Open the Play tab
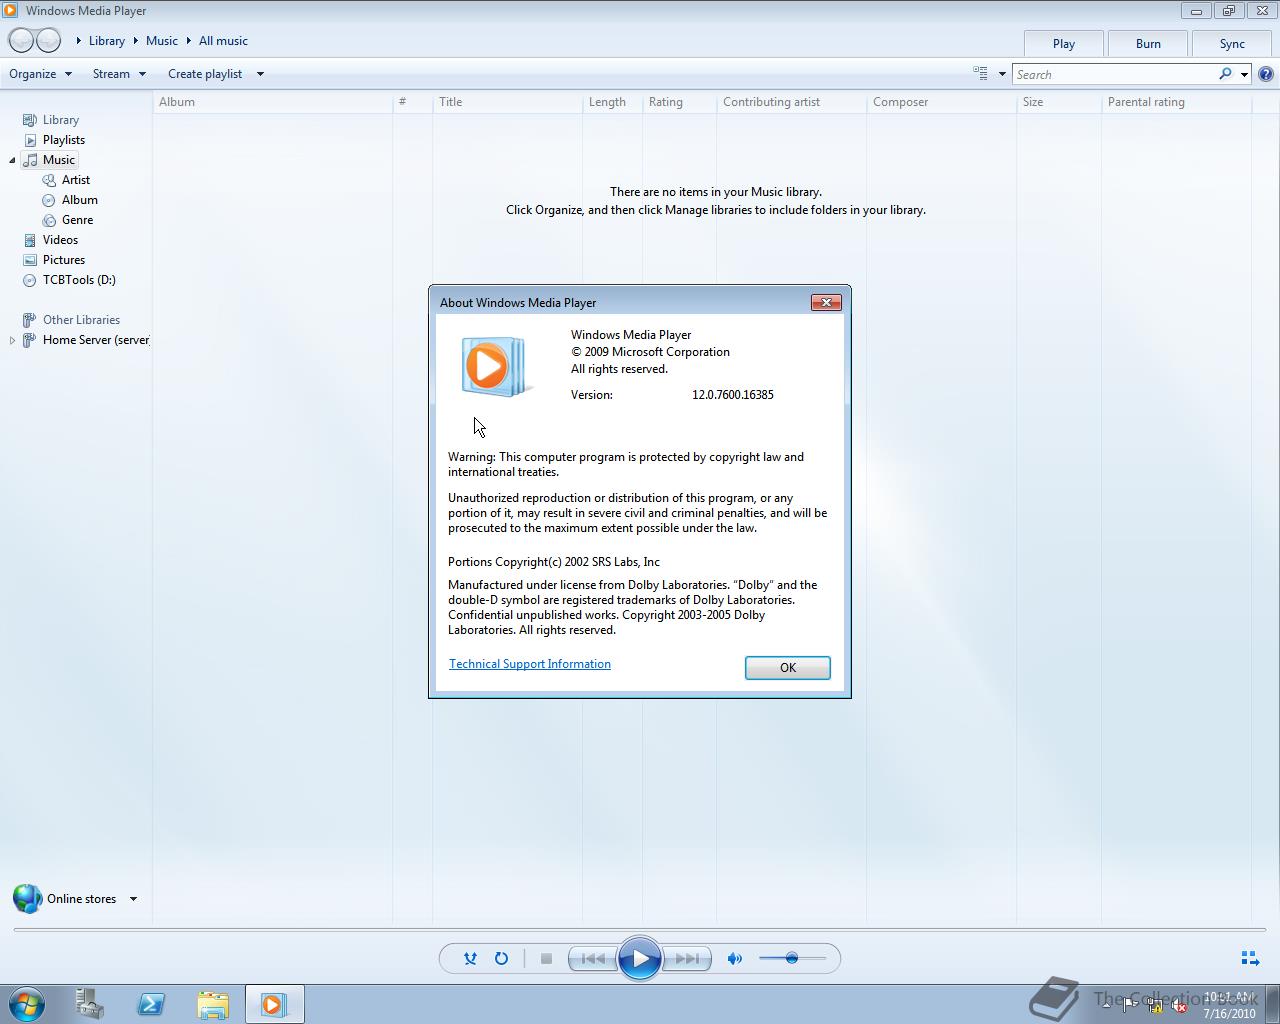The width and height of the screenshot is (1280, 1024). (x=1064, y=43)
